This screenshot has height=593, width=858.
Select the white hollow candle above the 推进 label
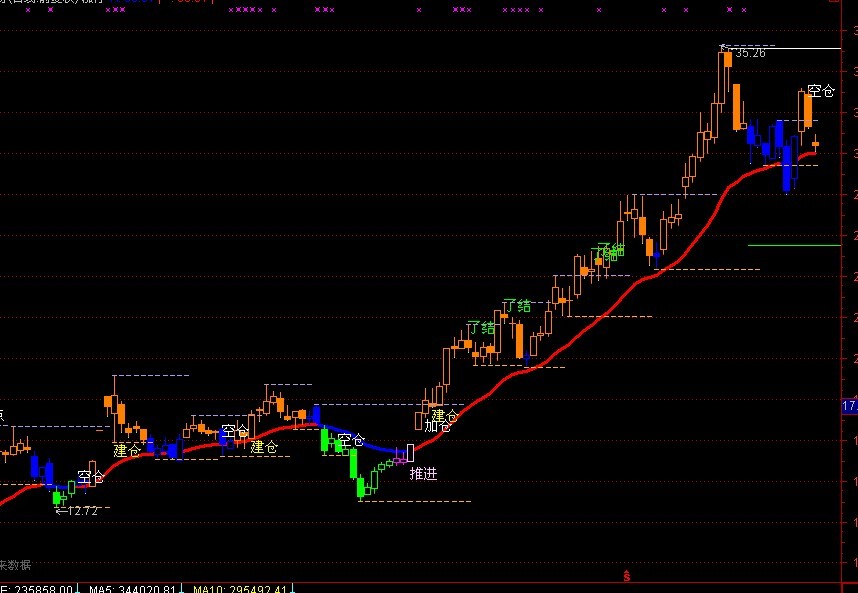pos(410,453)
